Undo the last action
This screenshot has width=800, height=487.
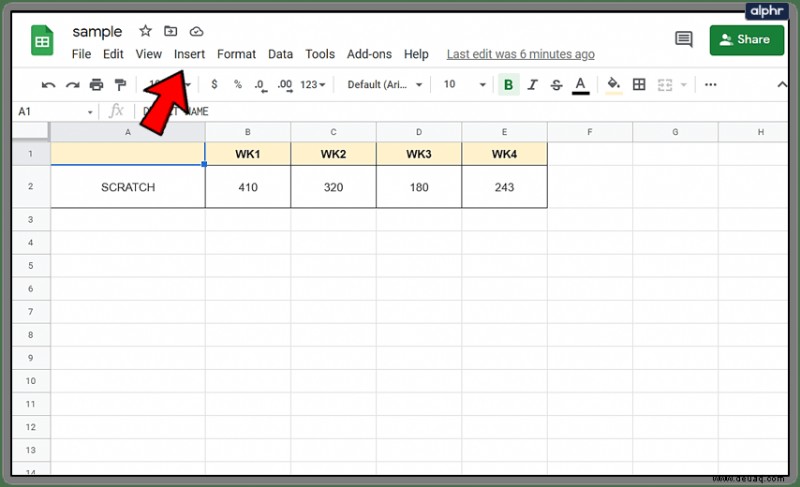(x=48, y=85)
